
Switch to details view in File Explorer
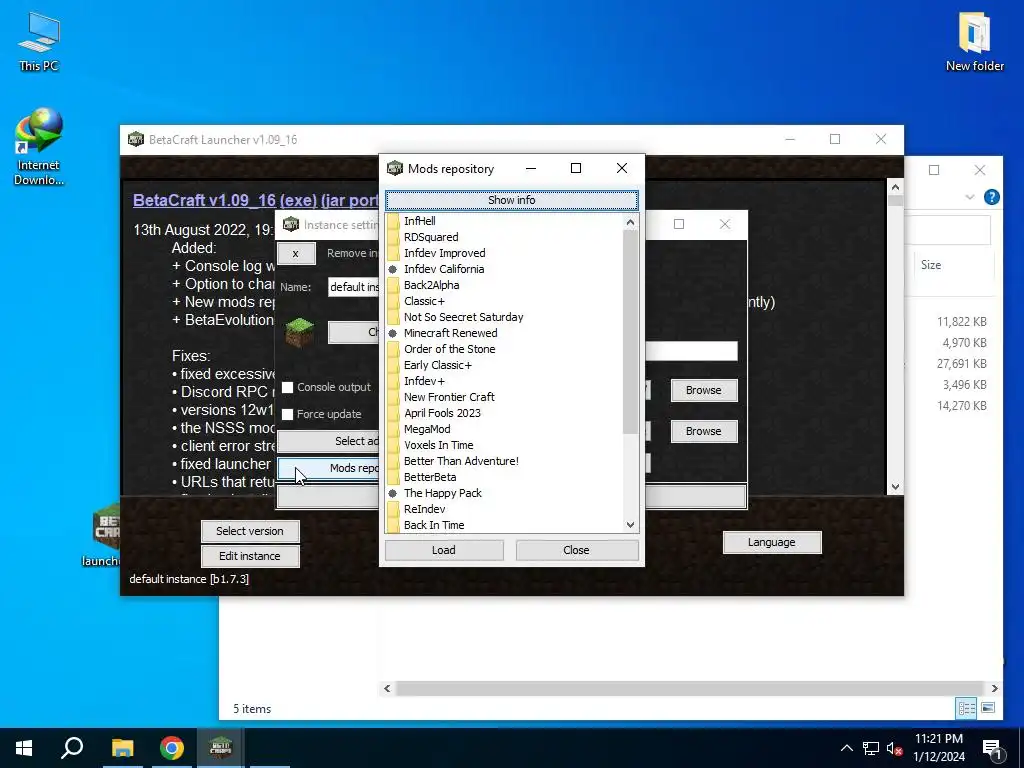[967, 708]
